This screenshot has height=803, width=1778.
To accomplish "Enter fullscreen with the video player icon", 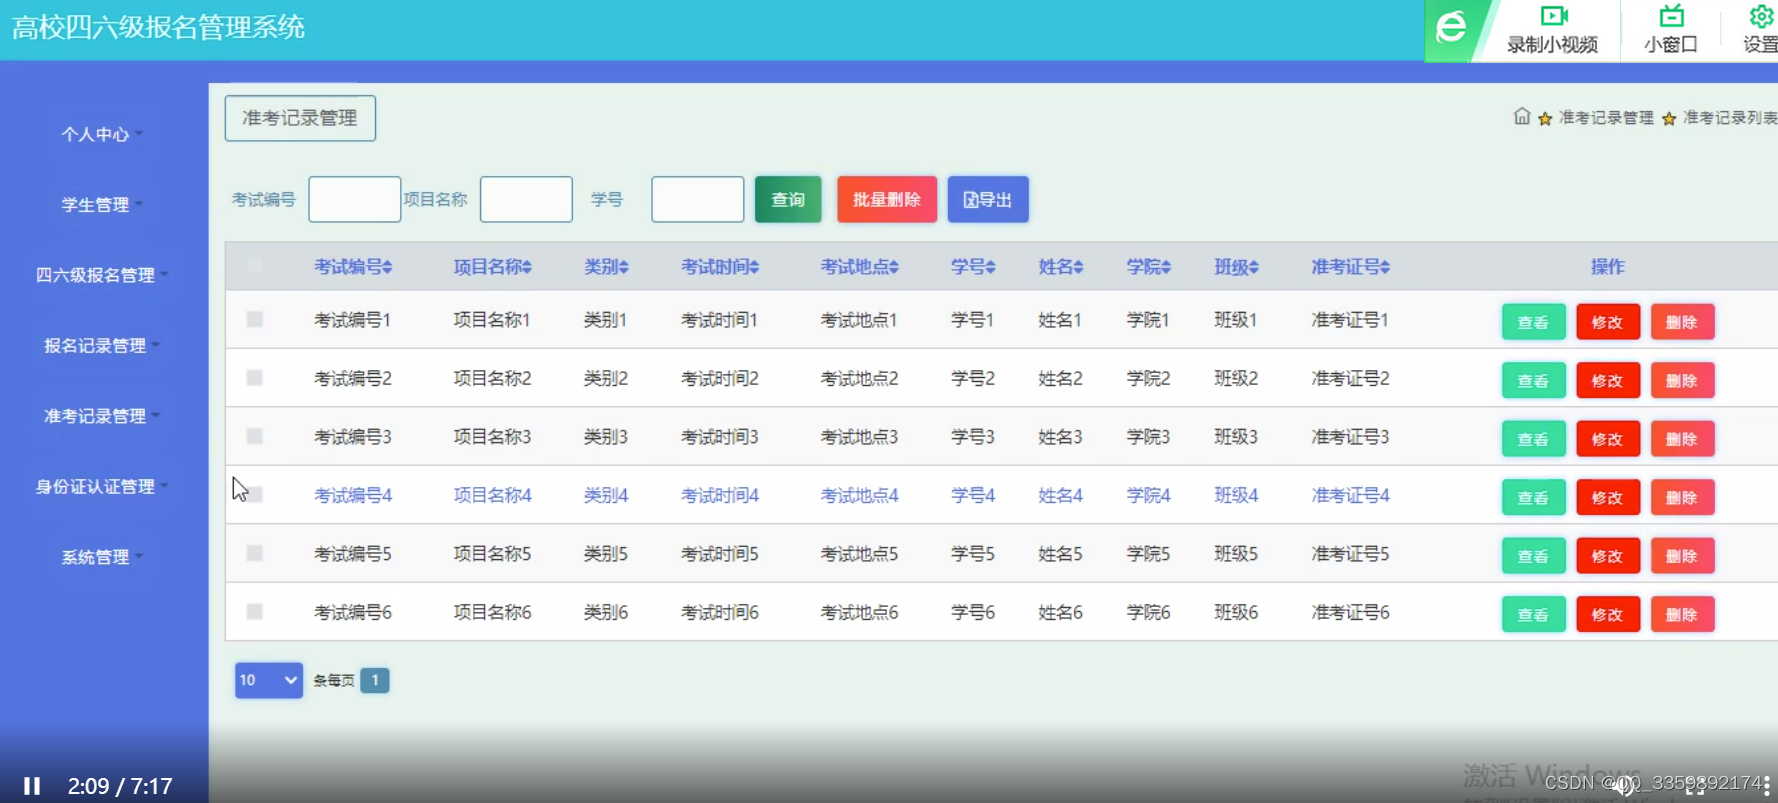I will (1695, 786).
